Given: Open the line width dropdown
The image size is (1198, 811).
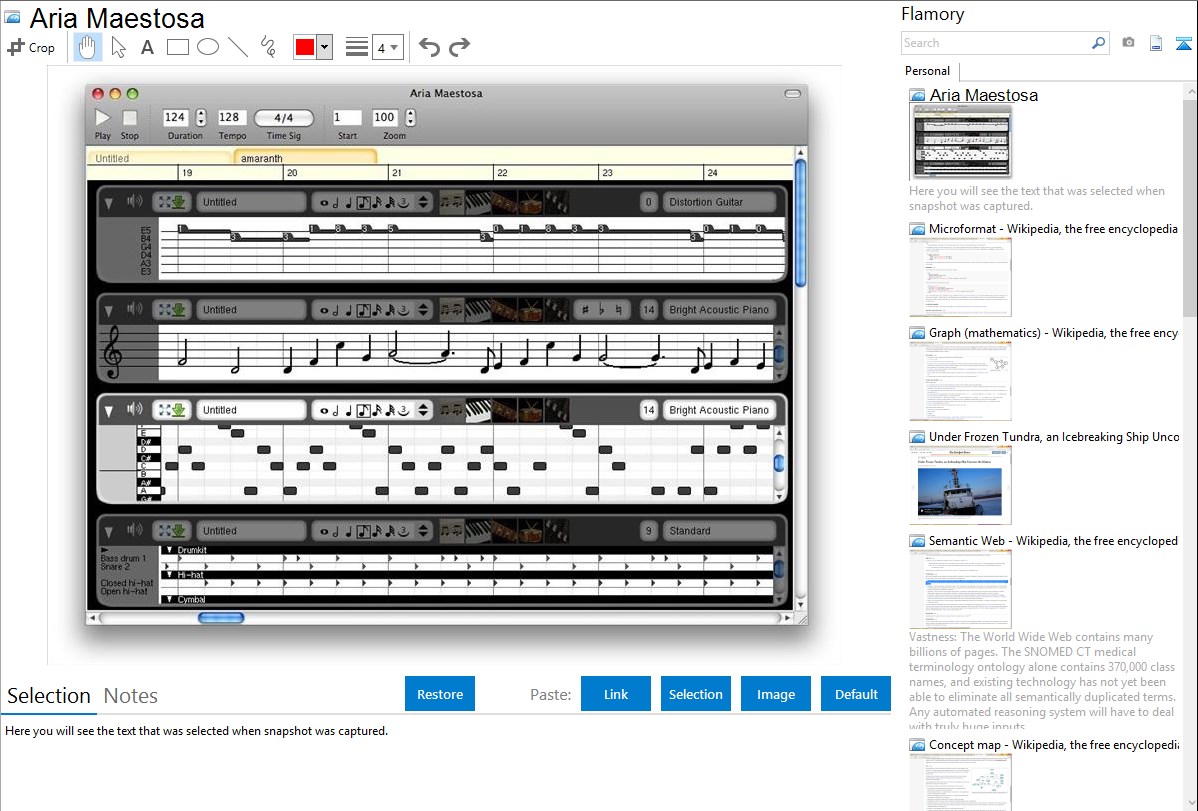Looking at the screenshot, I should [387, 47].
